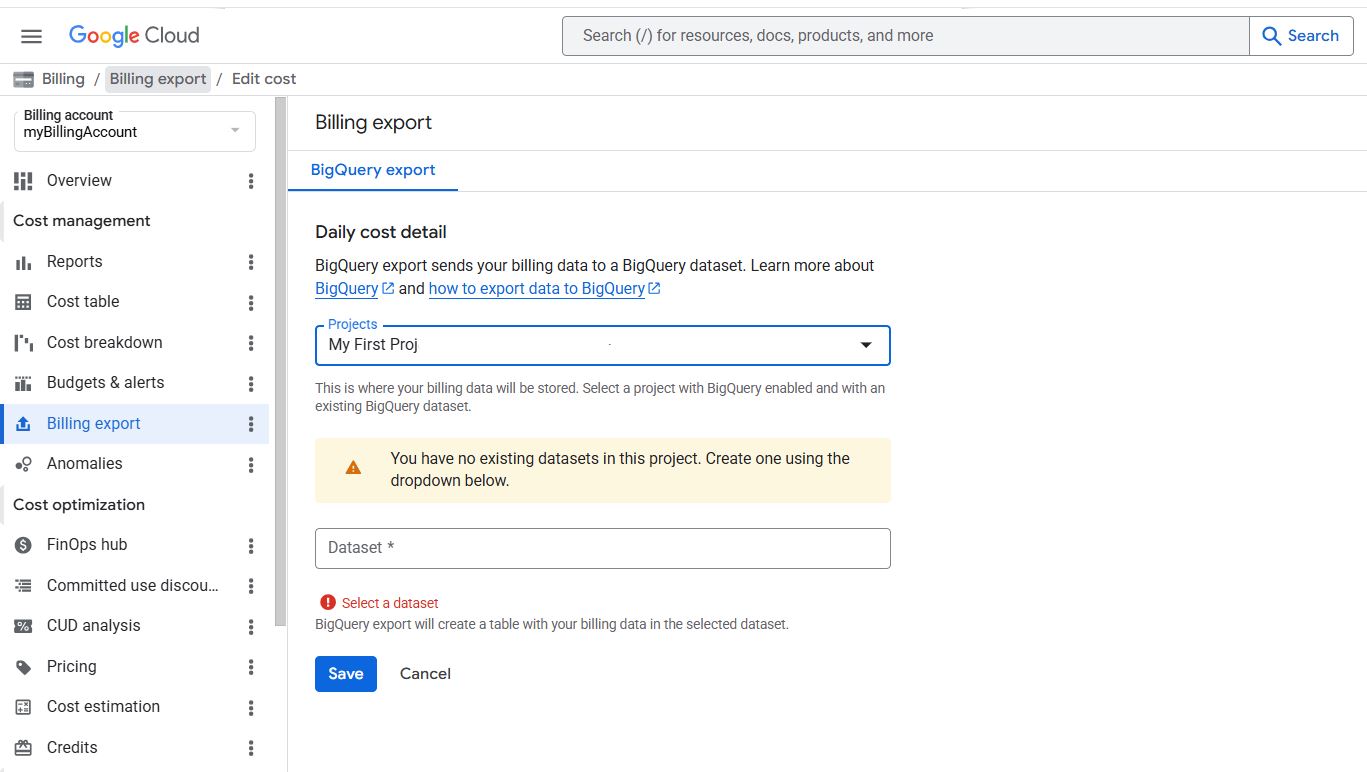Click the Search button
Image resolution: width=1367 pixels, height=772 pixels.
point(1301,36)
